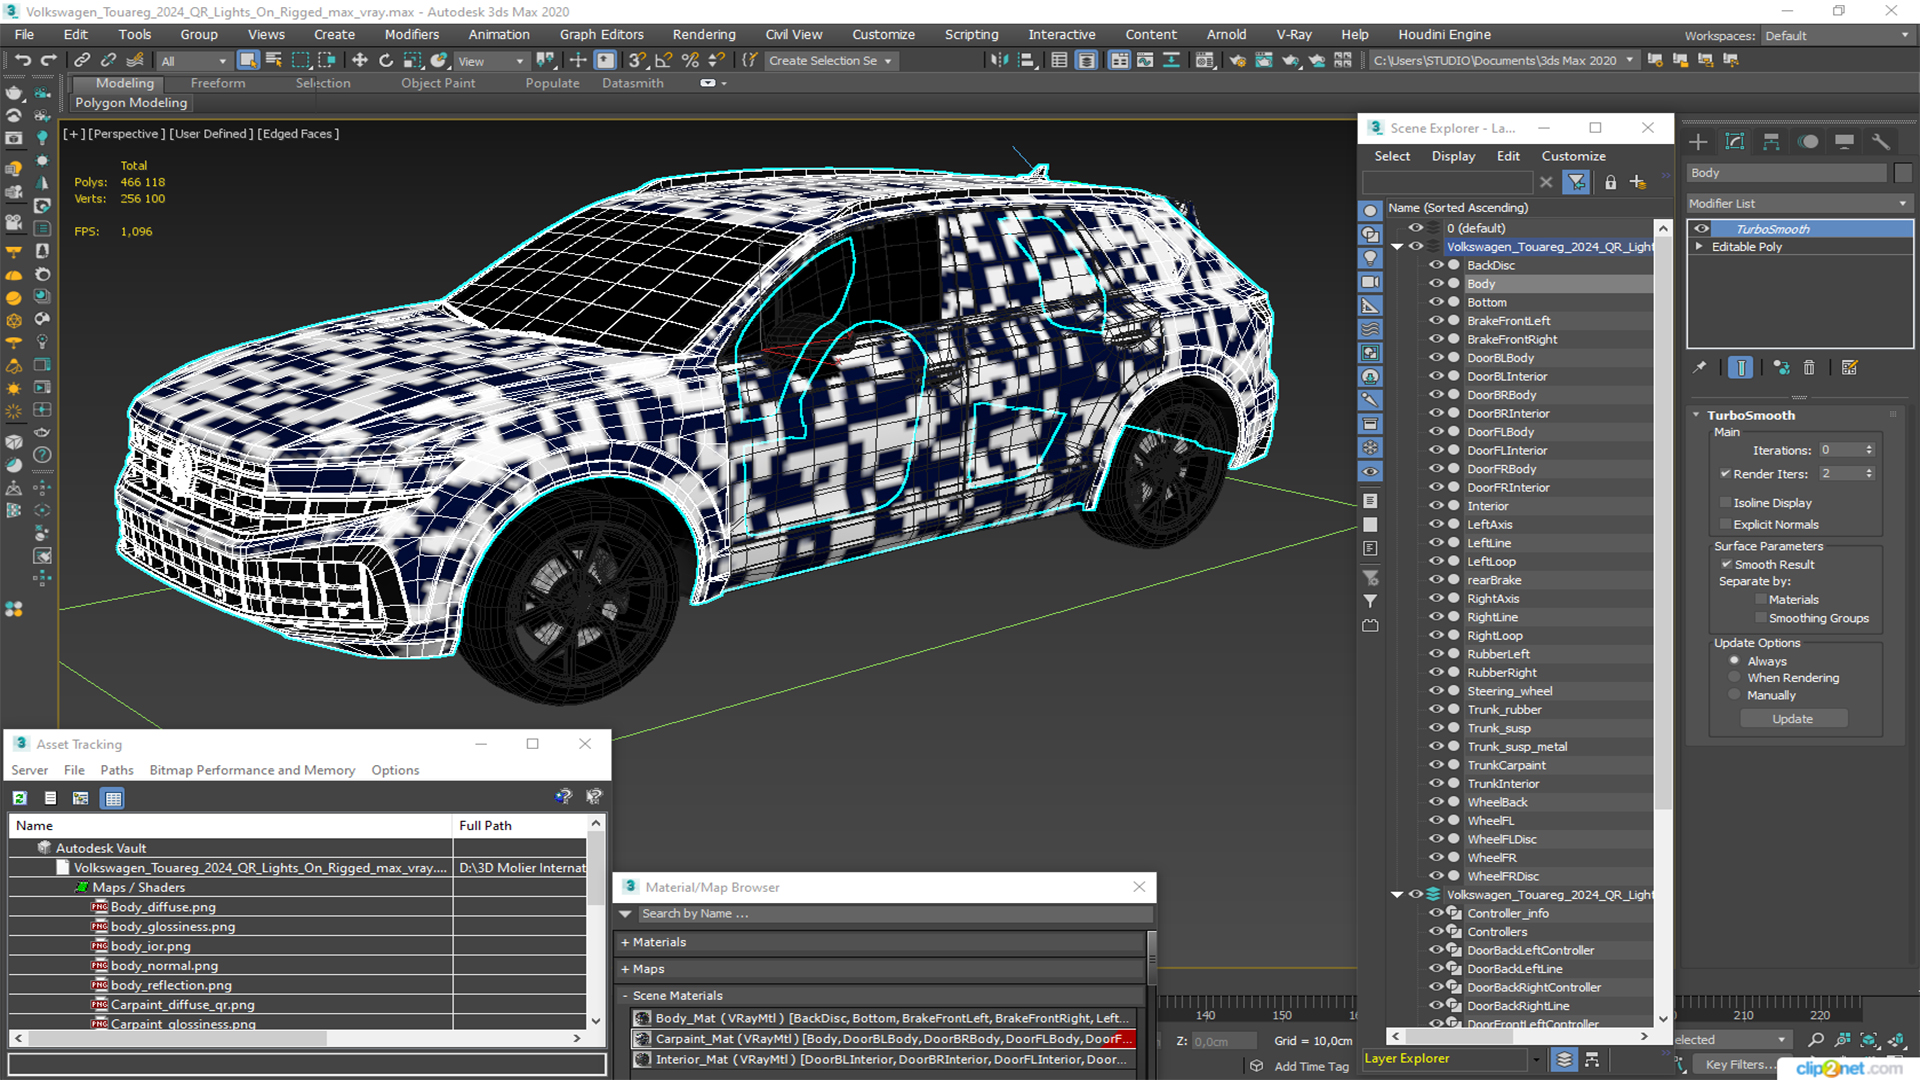1920x1080 pixels.
Task: Click the Scene Explorer filter funnel icon
Action: (x=1577, y=182)
